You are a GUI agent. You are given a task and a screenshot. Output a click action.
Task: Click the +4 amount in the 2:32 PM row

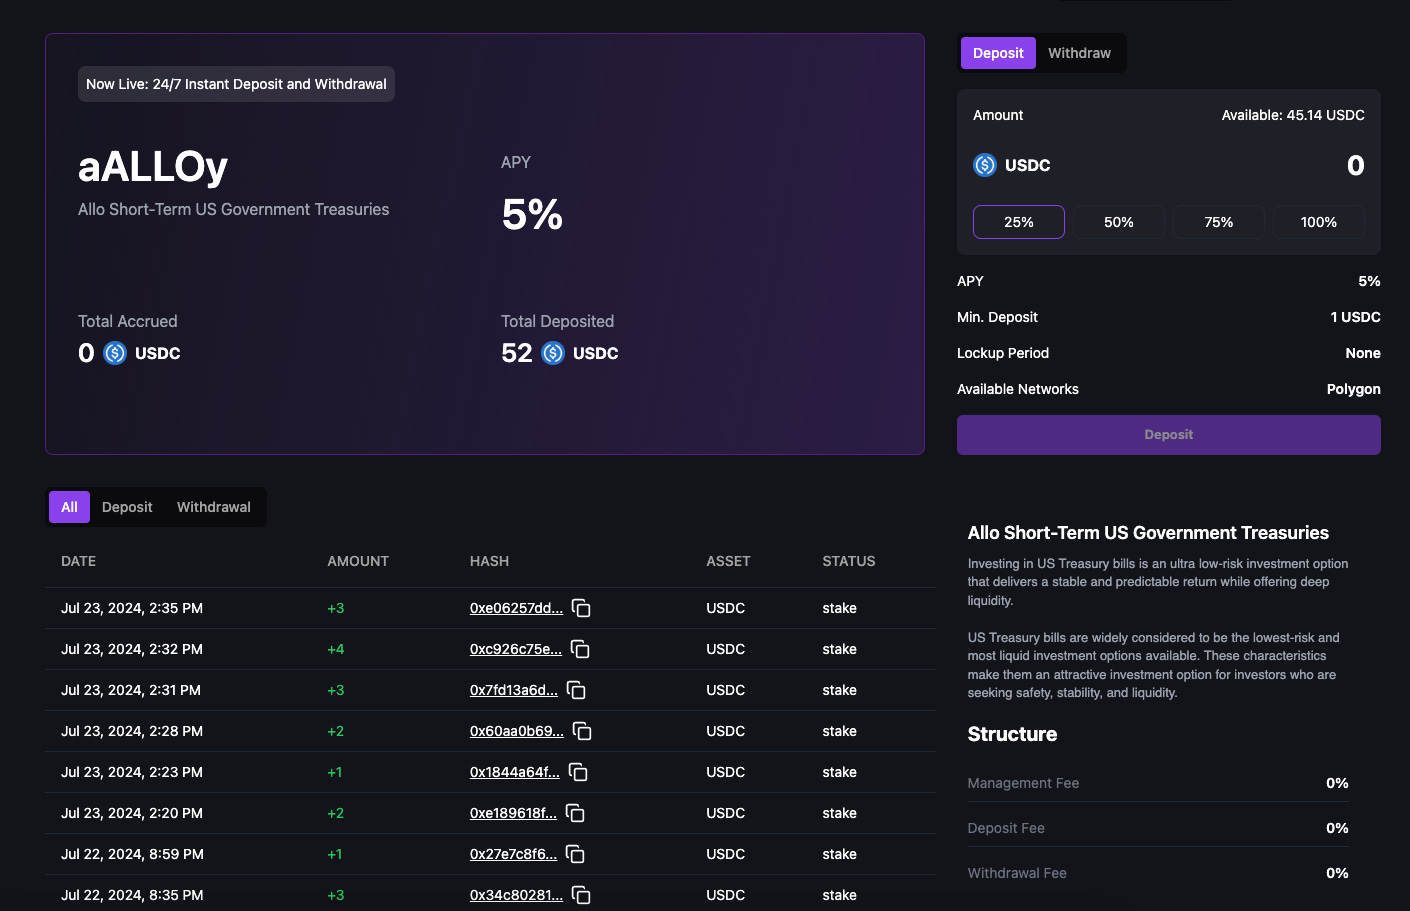[x=336, y=649]
